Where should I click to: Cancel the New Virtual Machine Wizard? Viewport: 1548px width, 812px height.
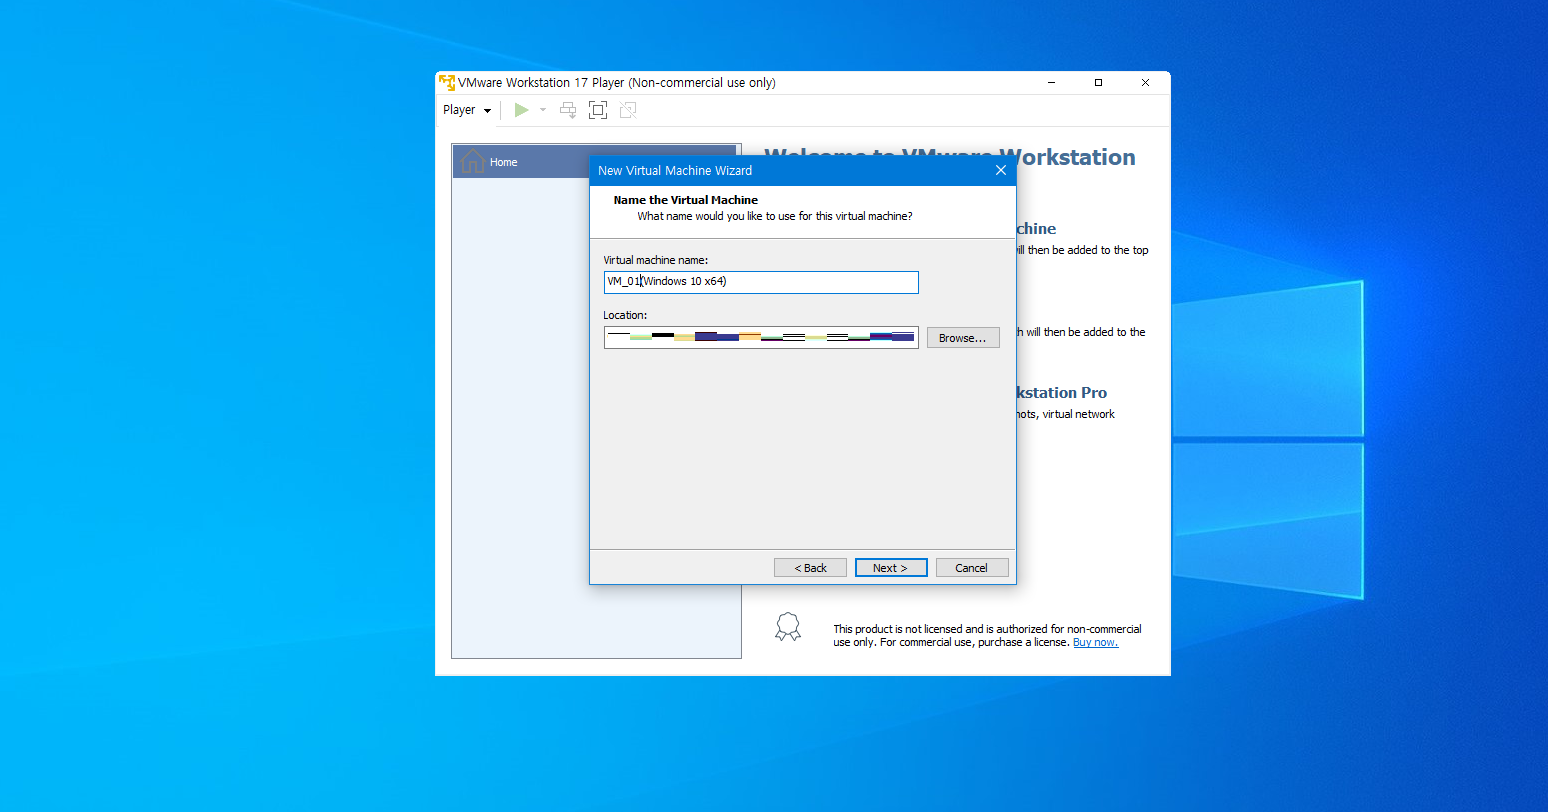(x=972, y=568)
